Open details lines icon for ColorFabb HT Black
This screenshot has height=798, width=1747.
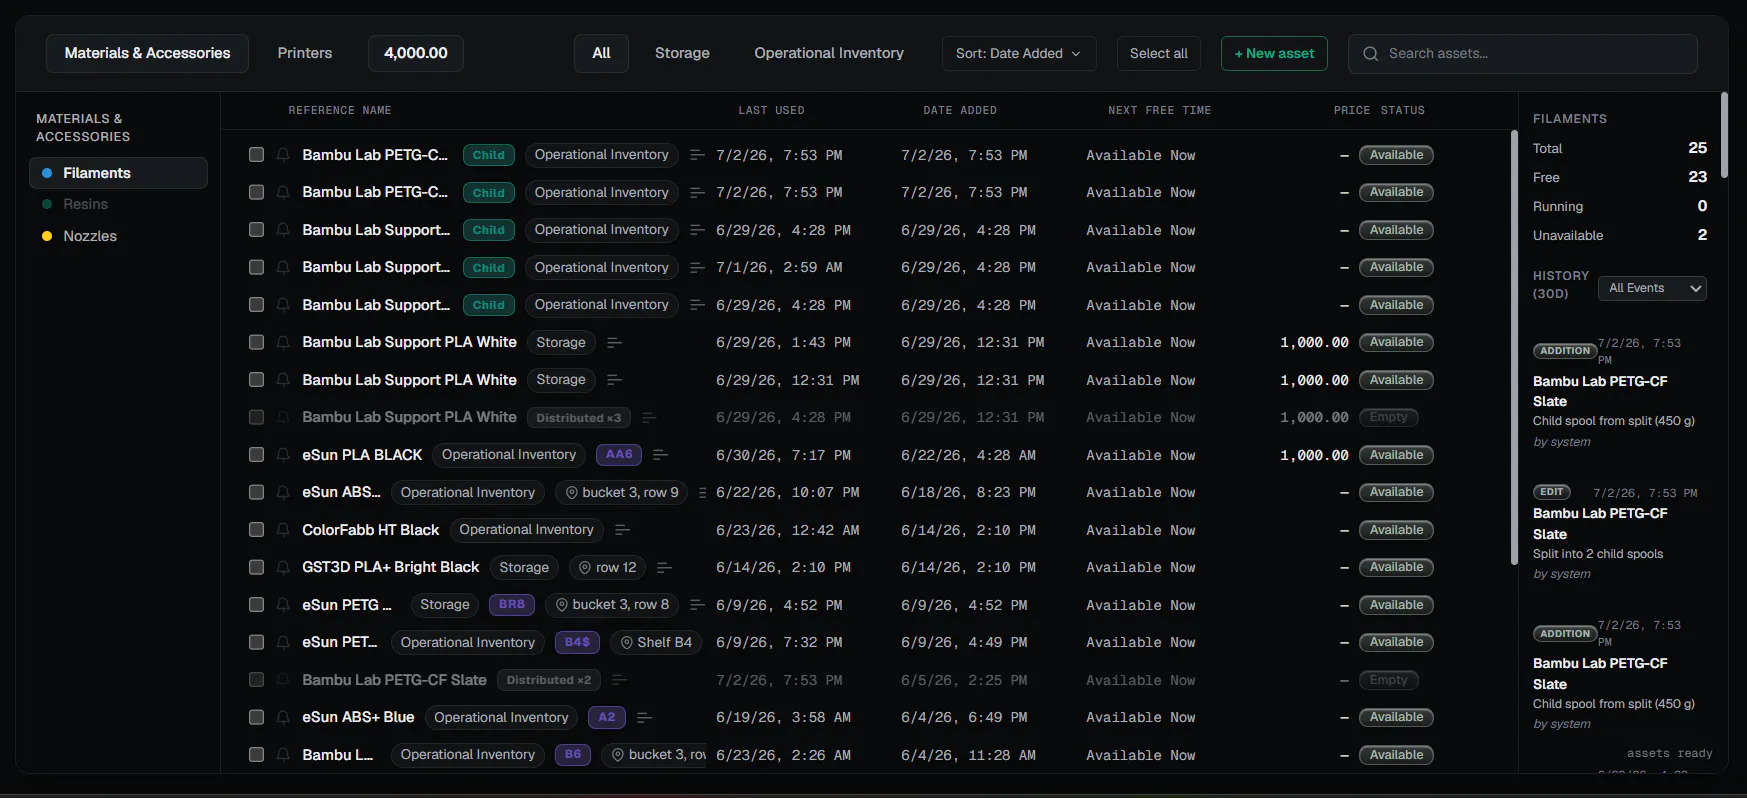[622, 530]
